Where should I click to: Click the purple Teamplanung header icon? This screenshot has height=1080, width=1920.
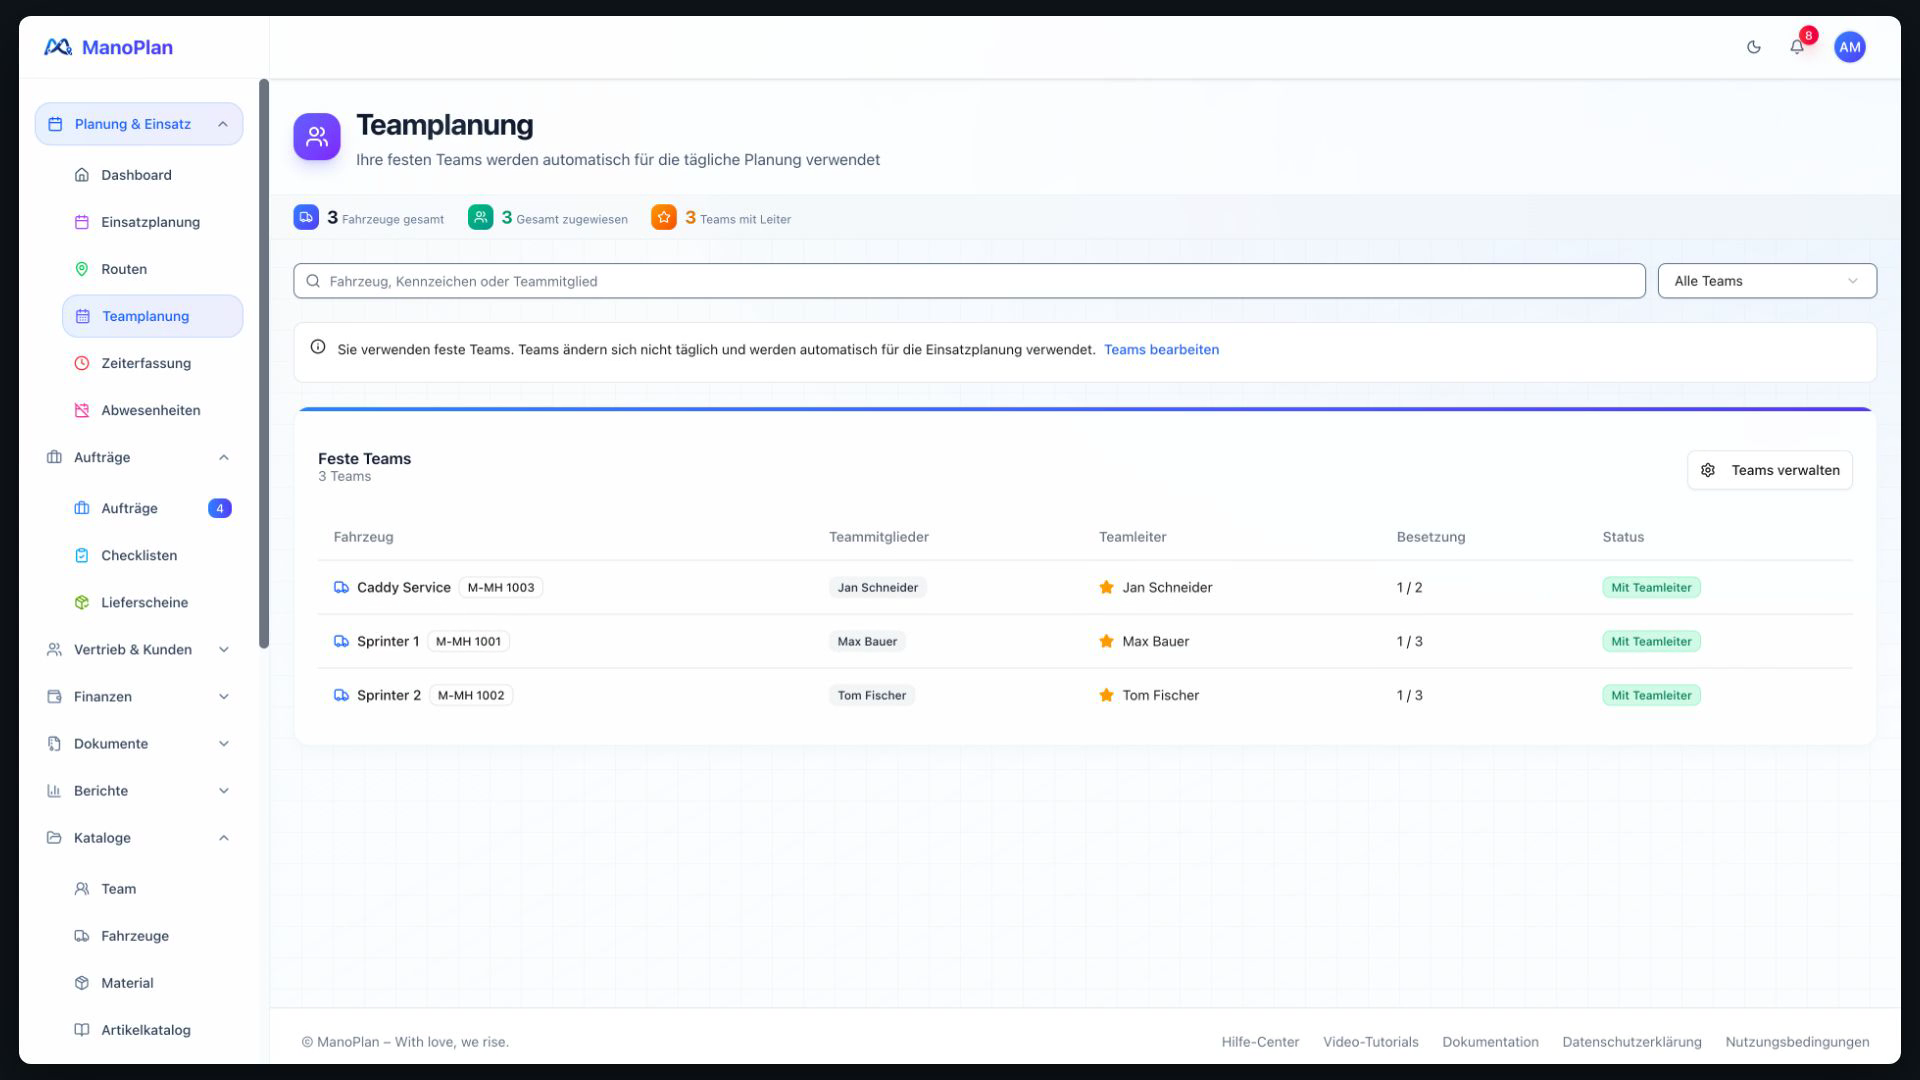pyautogui.click(x=317, y=136)
